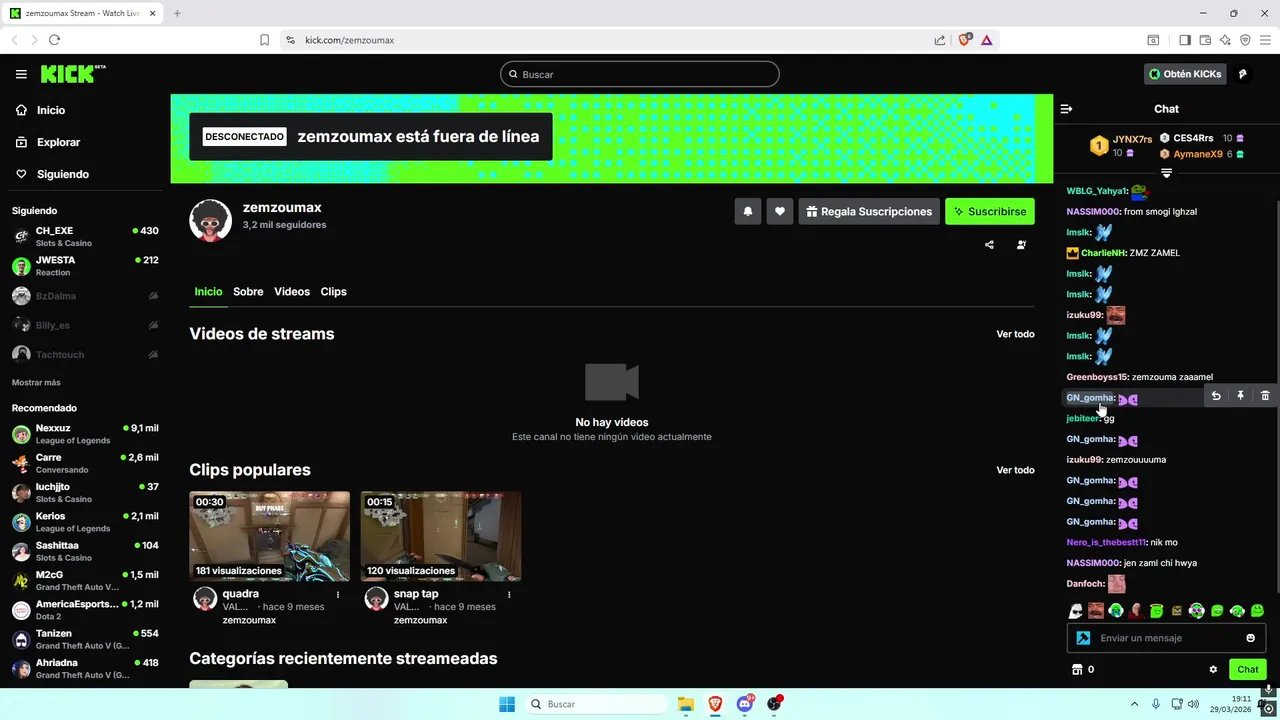
Task: Pin GN_gomha's chat message
Action: [x=1240, y=396]
